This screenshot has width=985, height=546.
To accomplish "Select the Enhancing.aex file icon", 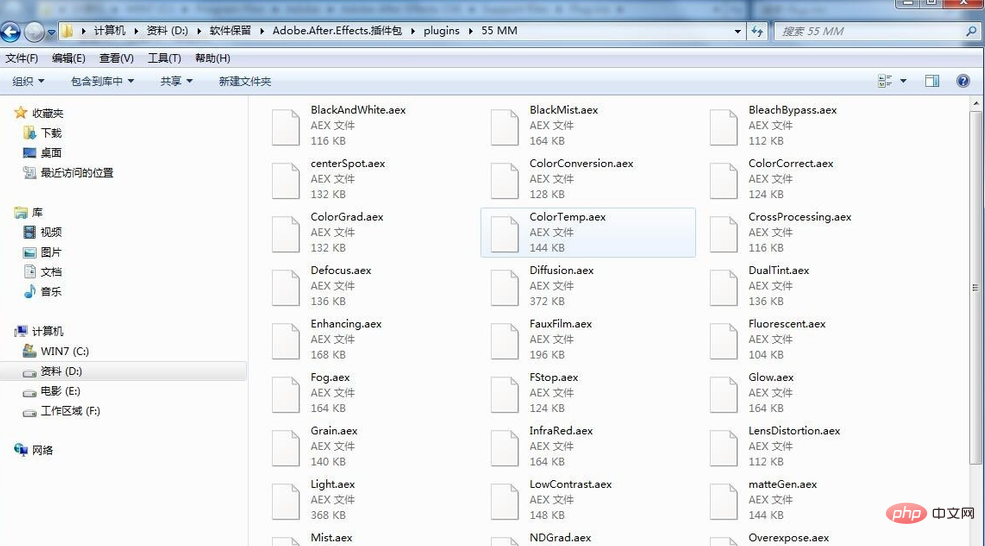I will tap(285, 340).
